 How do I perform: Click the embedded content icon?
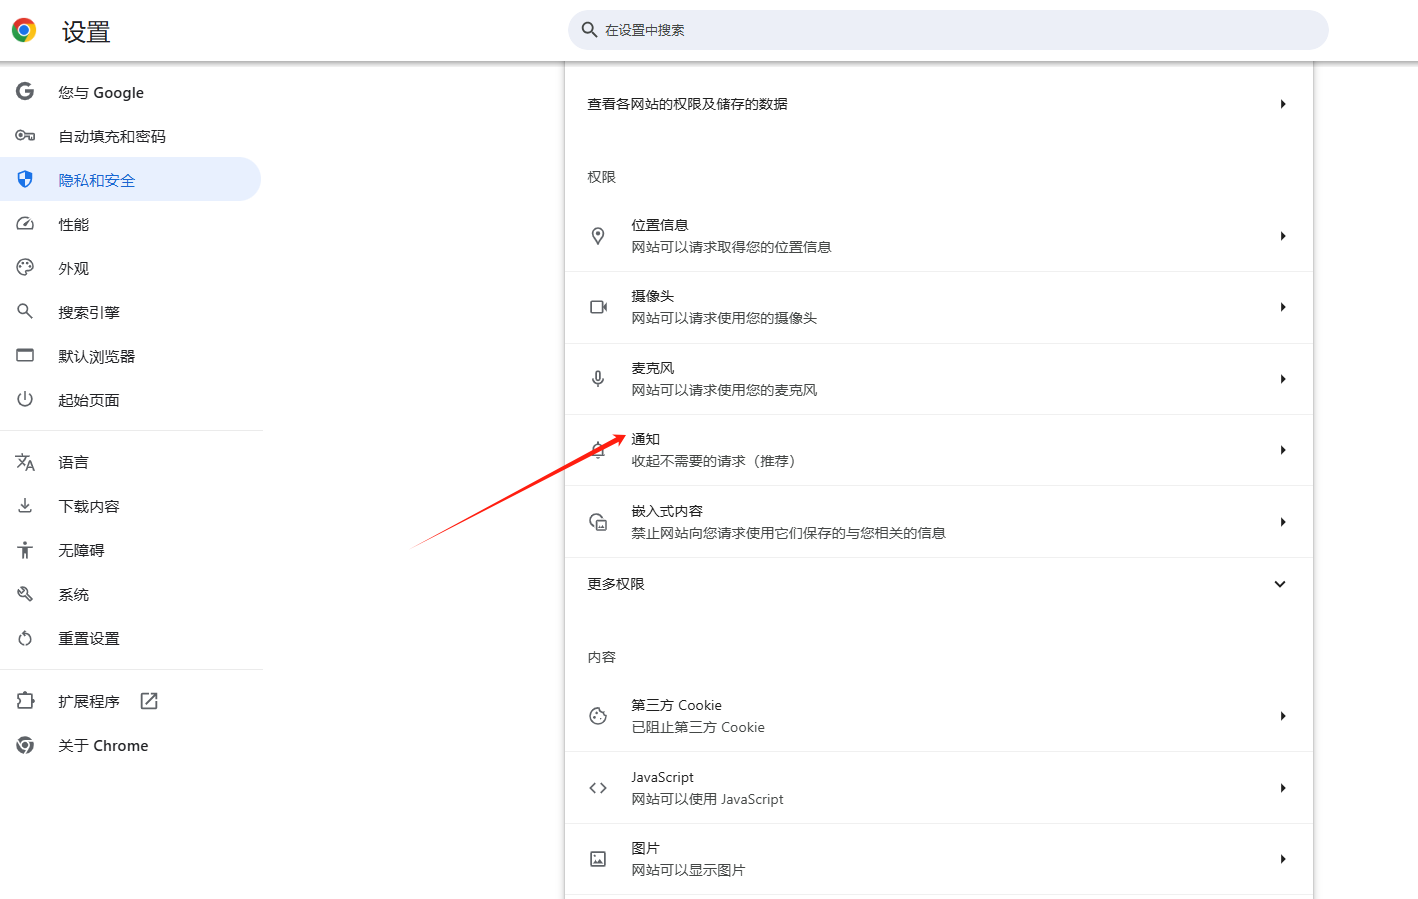click(598, 522)
